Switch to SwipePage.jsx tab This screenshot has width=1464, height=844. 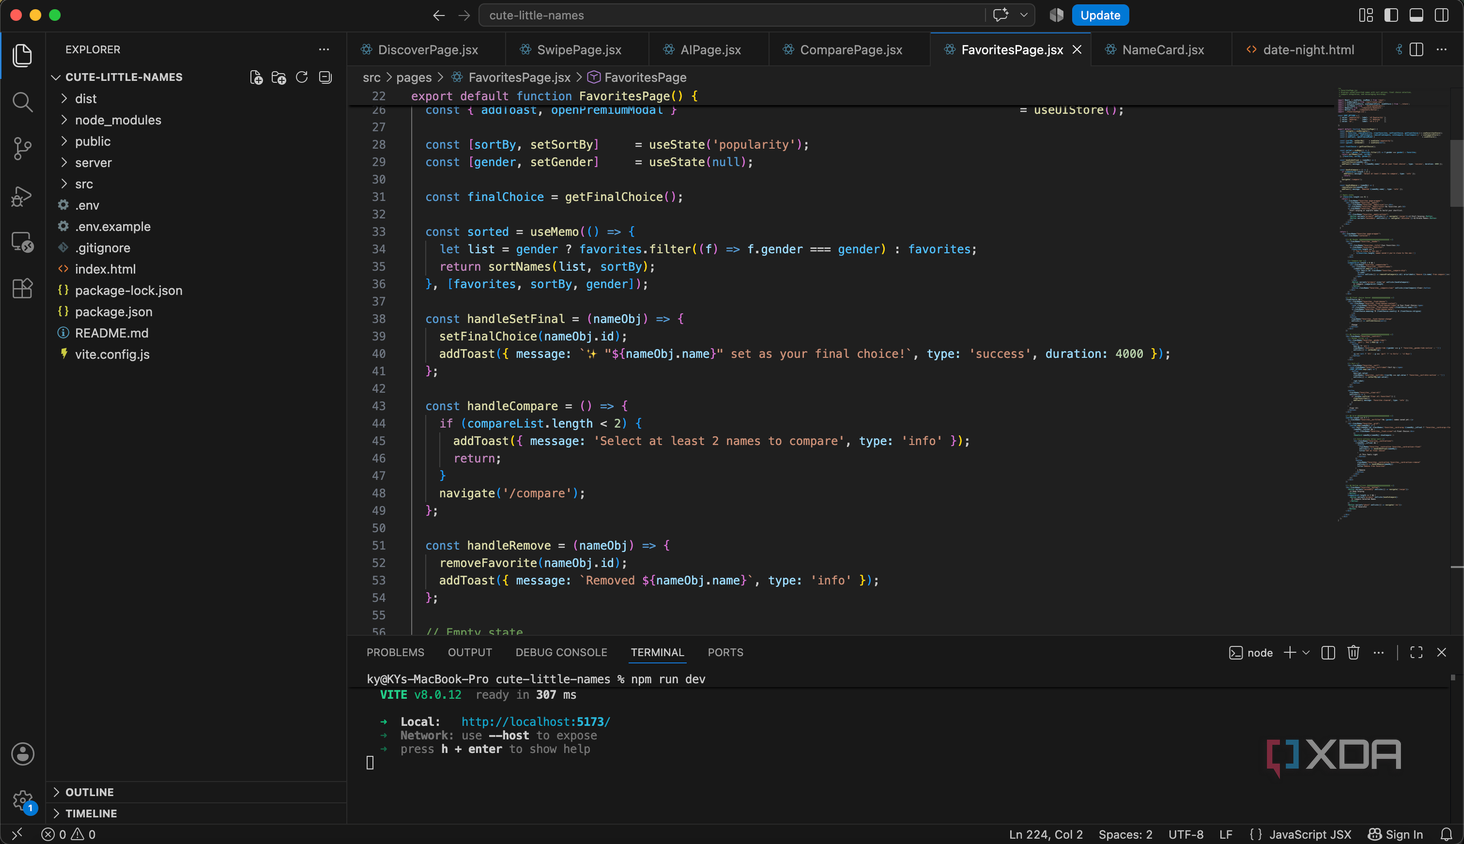point(579,49)
